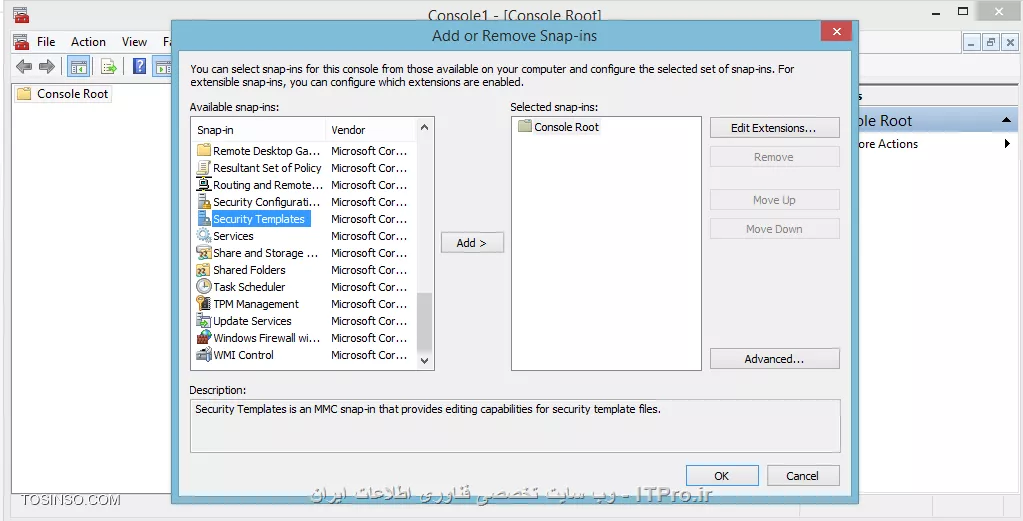Select the Update Services snap-in row
The image size is (1023, 521).
tap(304, 320)
